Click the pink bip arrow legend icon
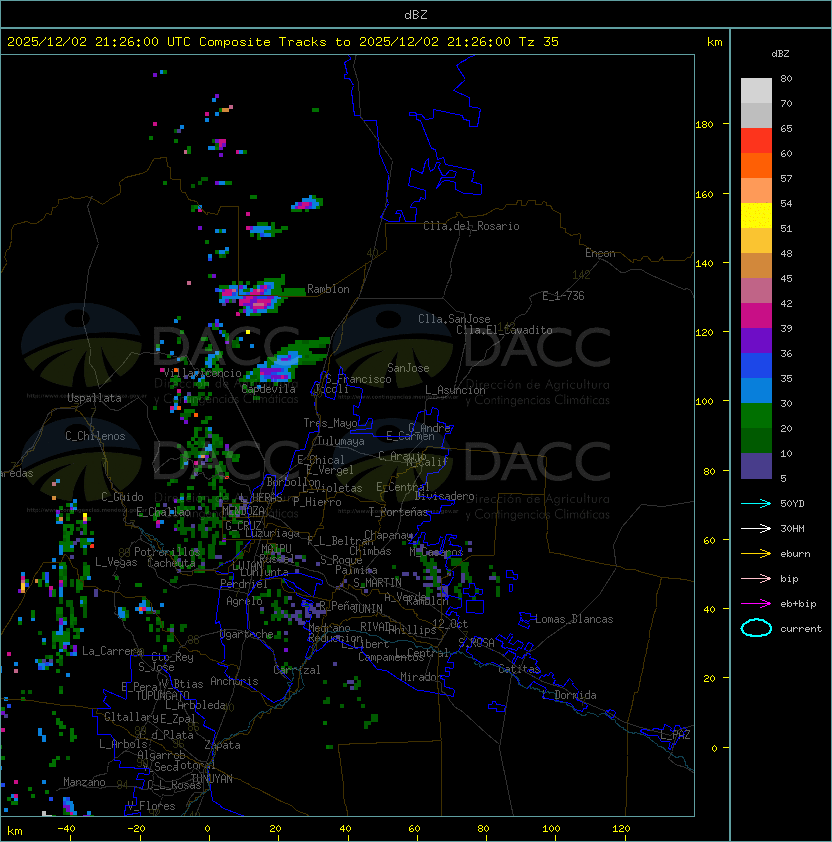 [756, 578]
